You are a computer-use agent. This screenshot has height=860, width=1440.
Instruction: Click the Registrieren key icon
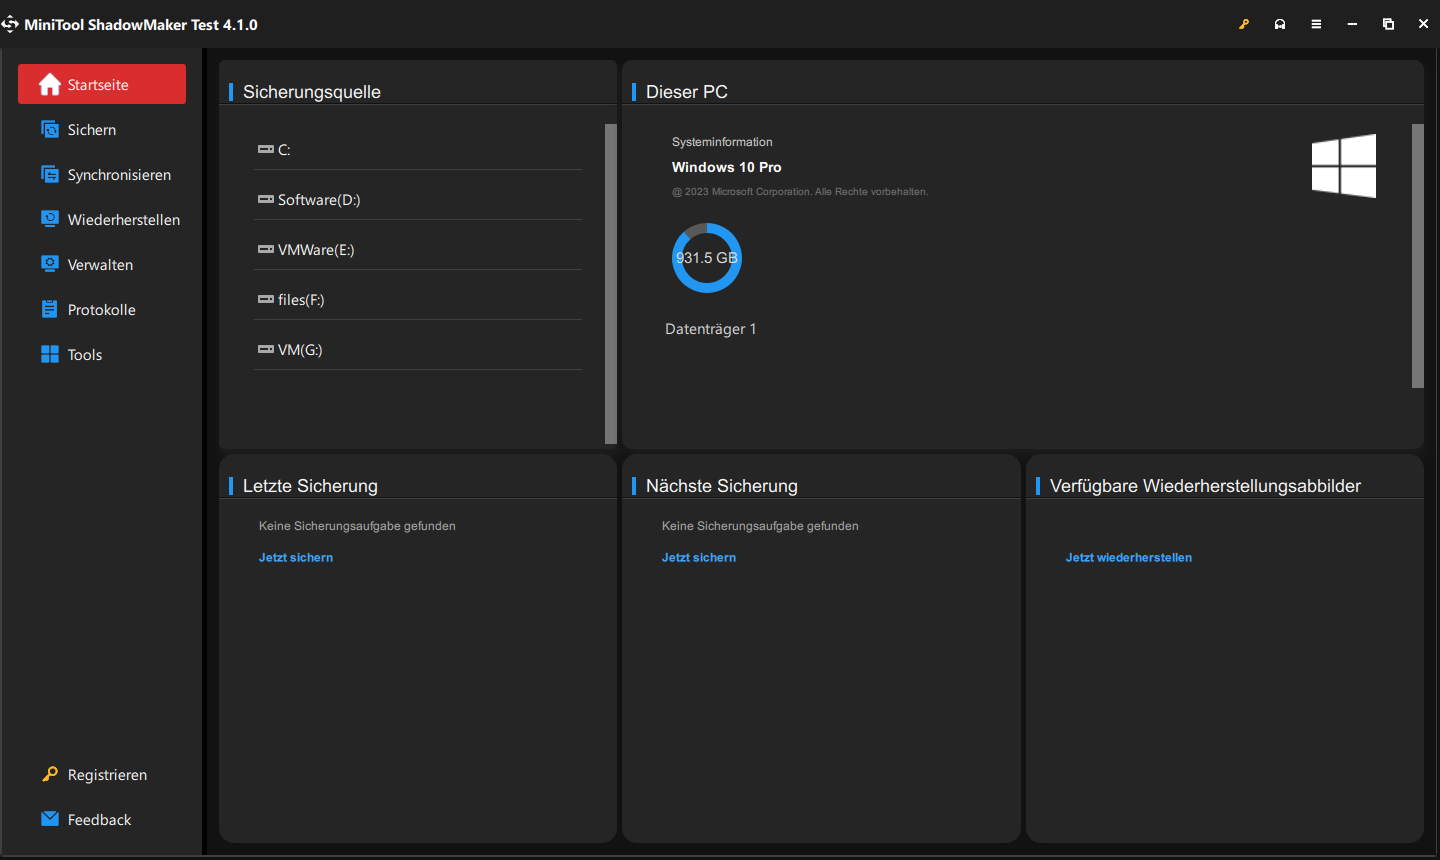tap(50, 774)
